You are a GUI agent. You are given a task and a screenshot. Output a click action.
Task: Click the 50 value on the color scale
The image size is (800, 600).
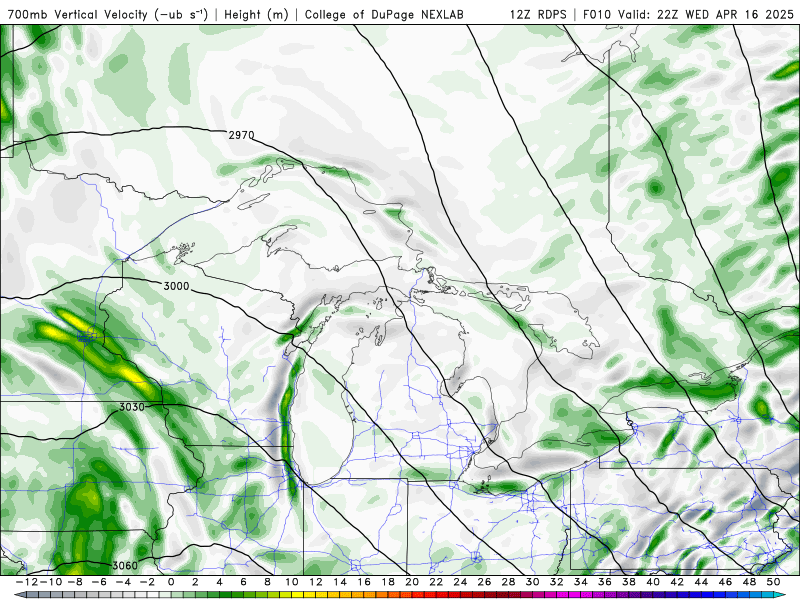pos(773,582)
